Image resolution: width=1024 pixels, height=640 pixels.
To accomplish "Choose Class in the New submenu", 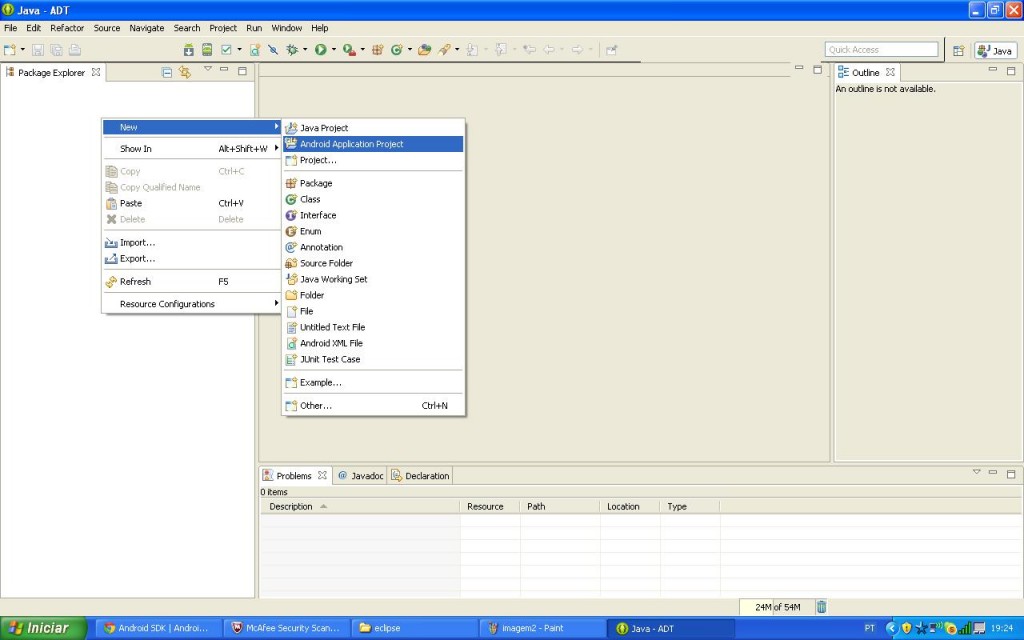I will (373, 199).
